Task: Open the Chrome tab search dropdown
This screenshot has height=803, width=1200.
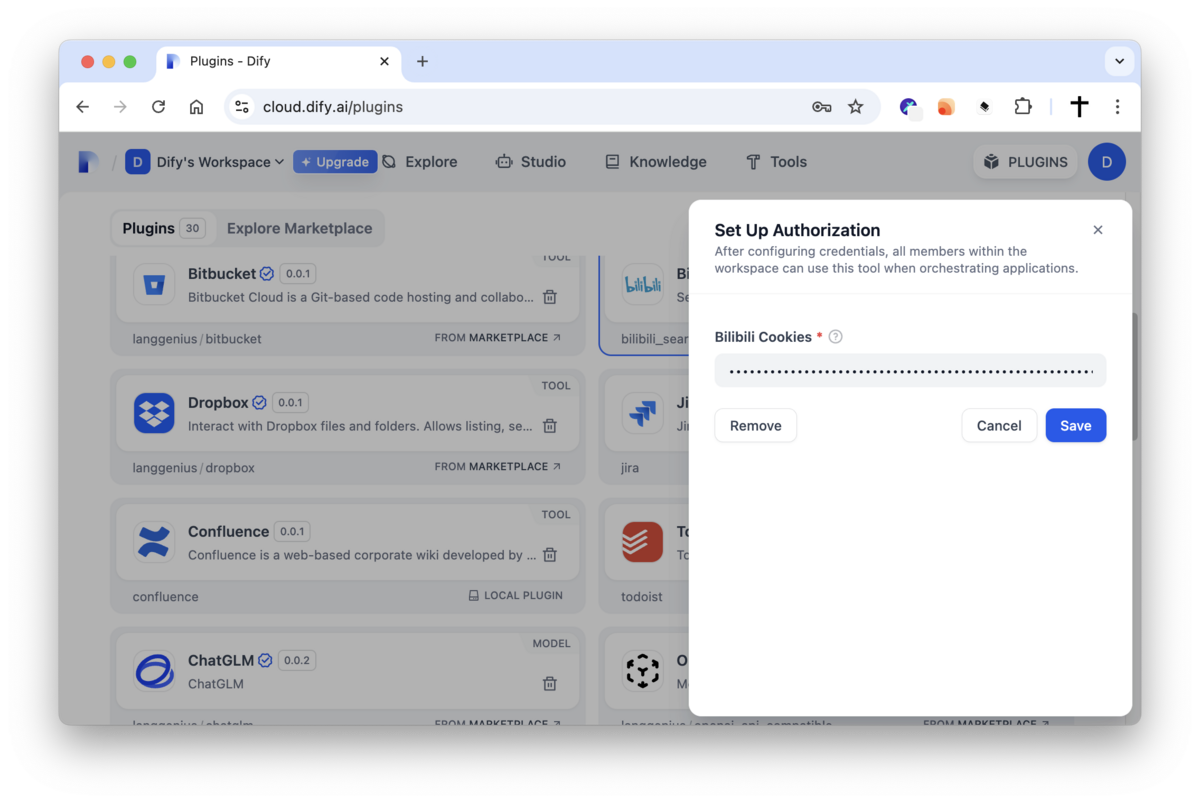Action: coord(1119,61)
